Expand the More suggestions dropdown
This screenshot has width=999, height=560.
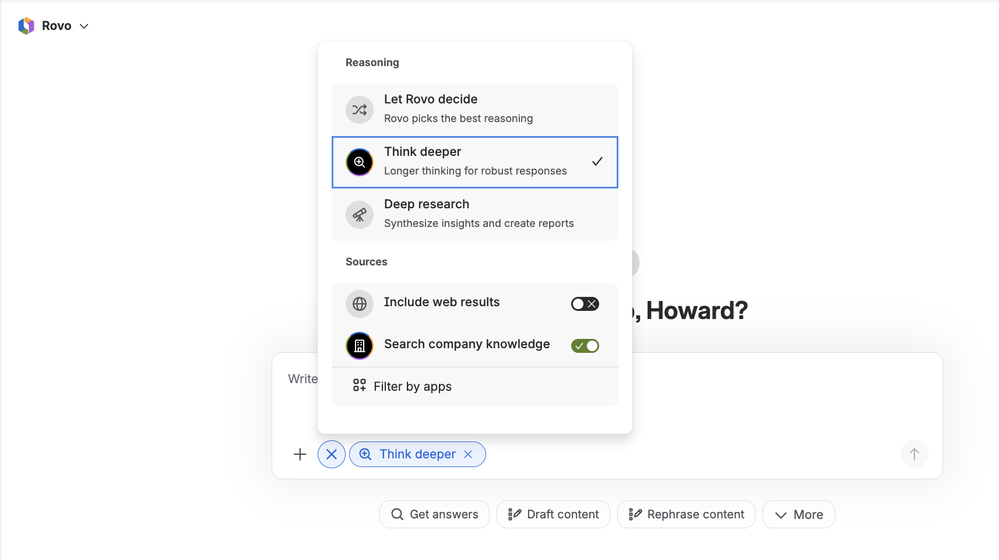point(799,514)
